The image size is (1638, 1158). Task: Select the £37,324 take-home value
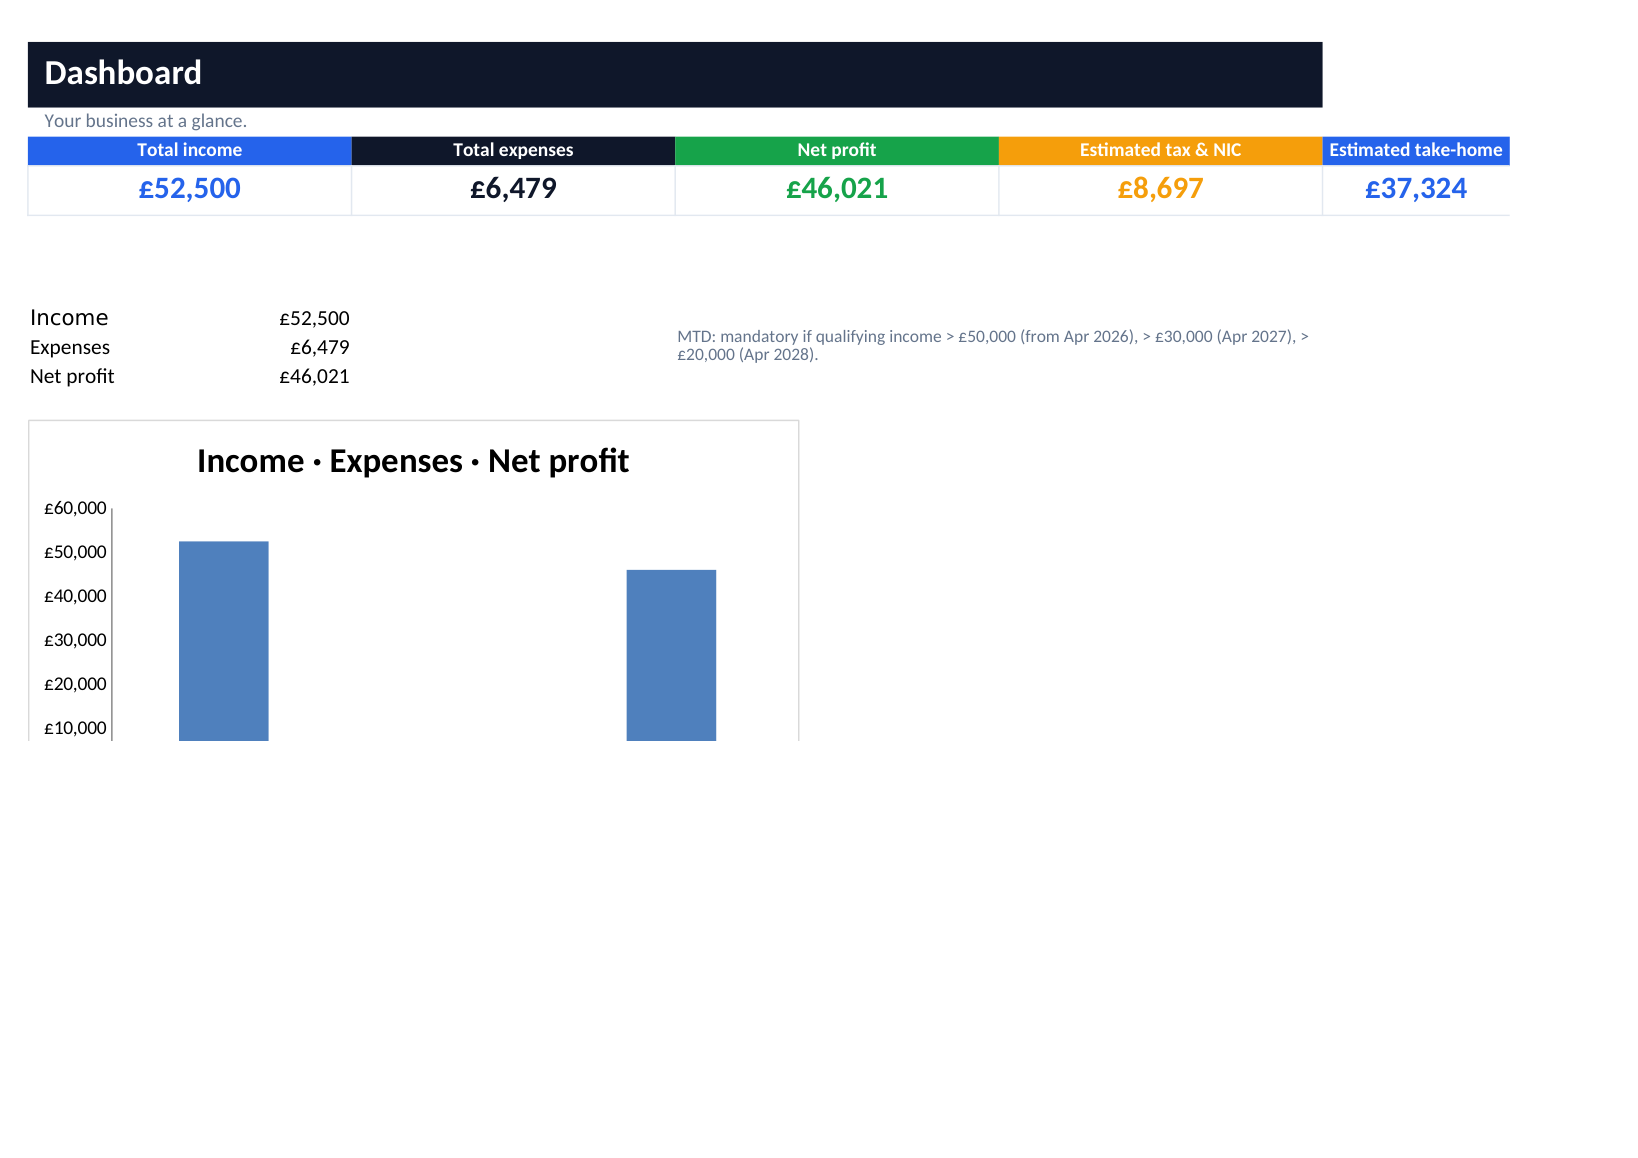(x=1416, y=189)
